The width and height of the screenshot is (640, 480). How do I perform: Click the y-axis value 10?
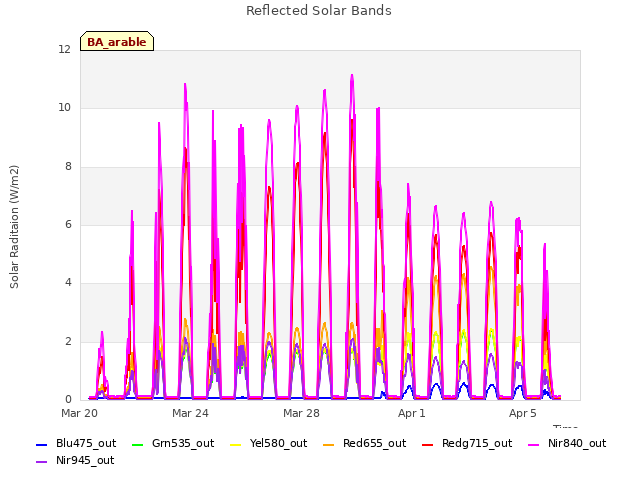pyautogui.click(x=64, y=108)
